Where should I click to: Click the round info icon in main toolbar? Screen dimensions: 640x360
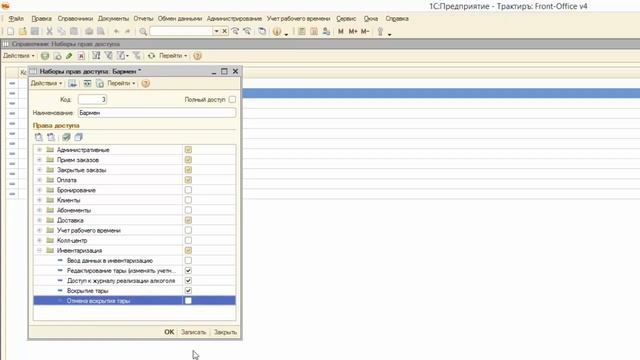[x=277, y=31]
